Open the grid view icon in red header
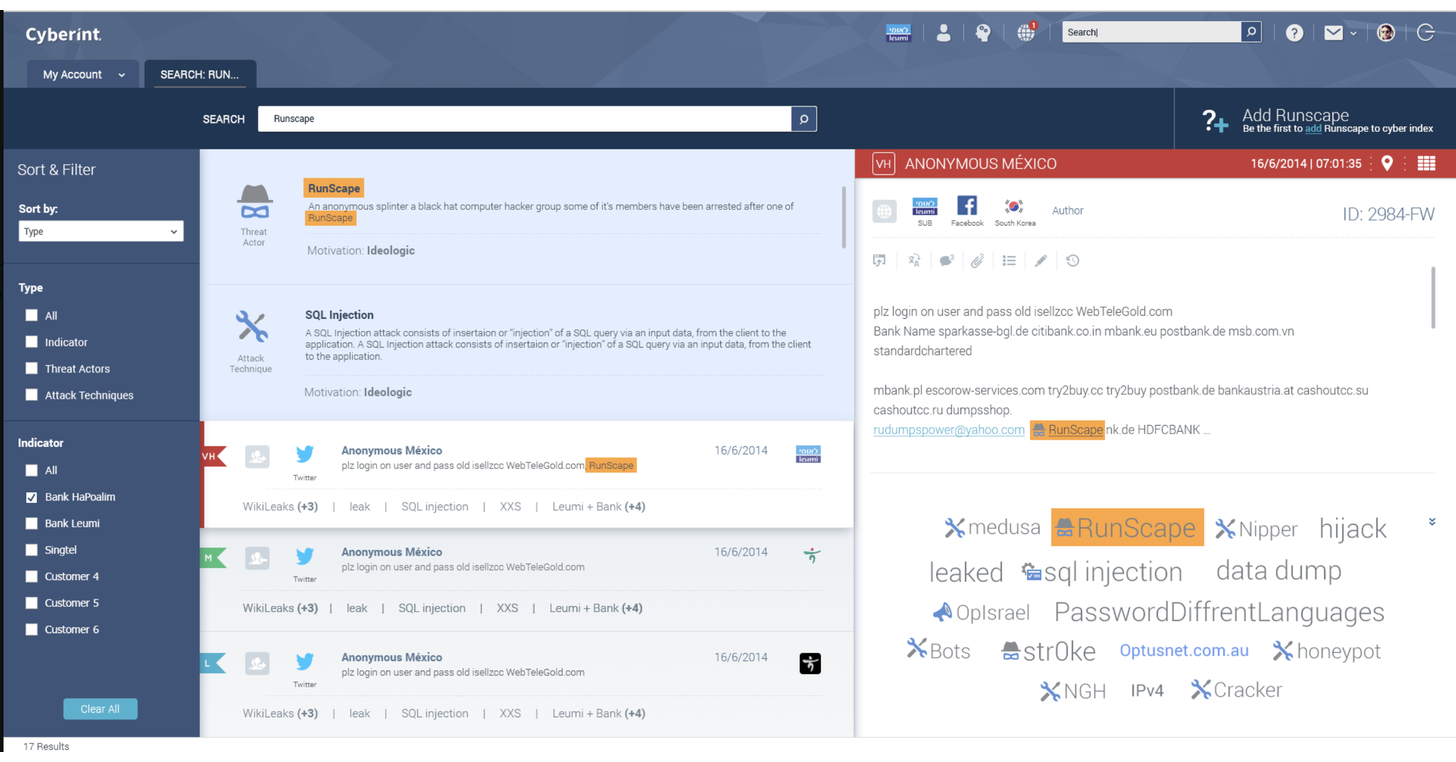 pyautogui.click(x=1427, y=163)
